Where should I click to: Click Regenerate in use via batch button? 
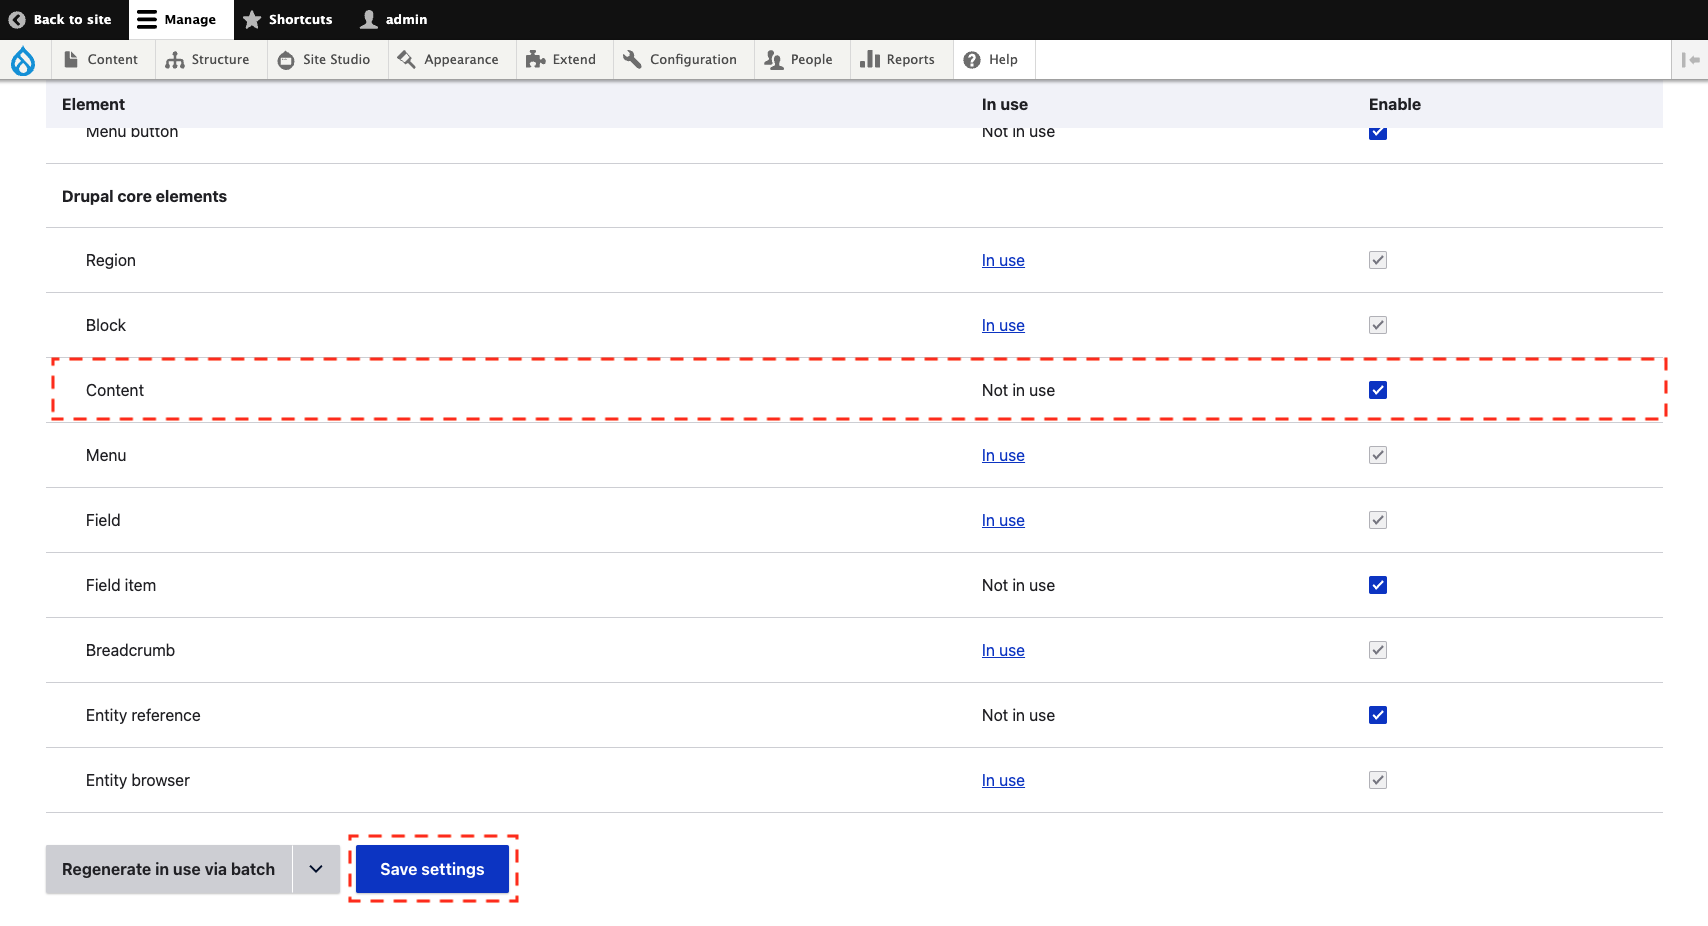coord(168,869)
